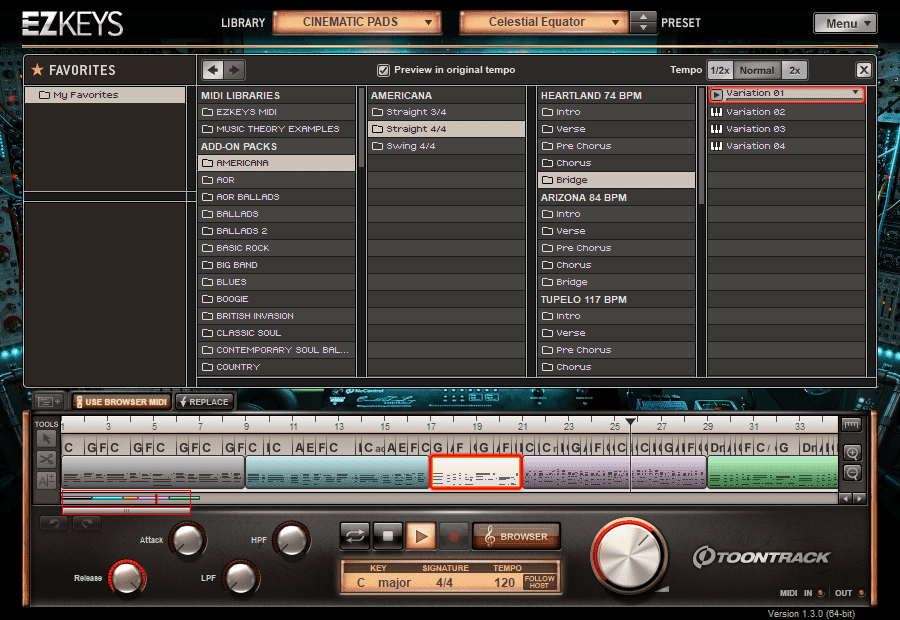
Task: Open the Menu dropdown button
Action: click(845, 24)
